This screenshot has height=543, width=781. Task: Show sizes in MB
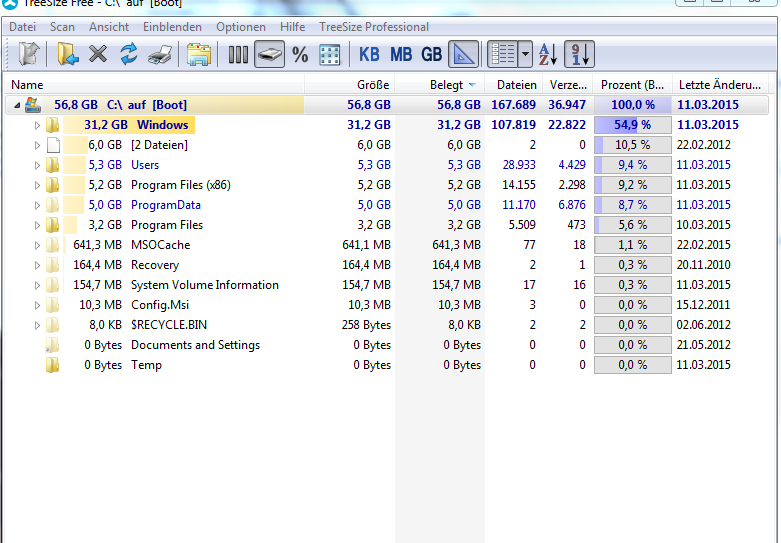401,54
